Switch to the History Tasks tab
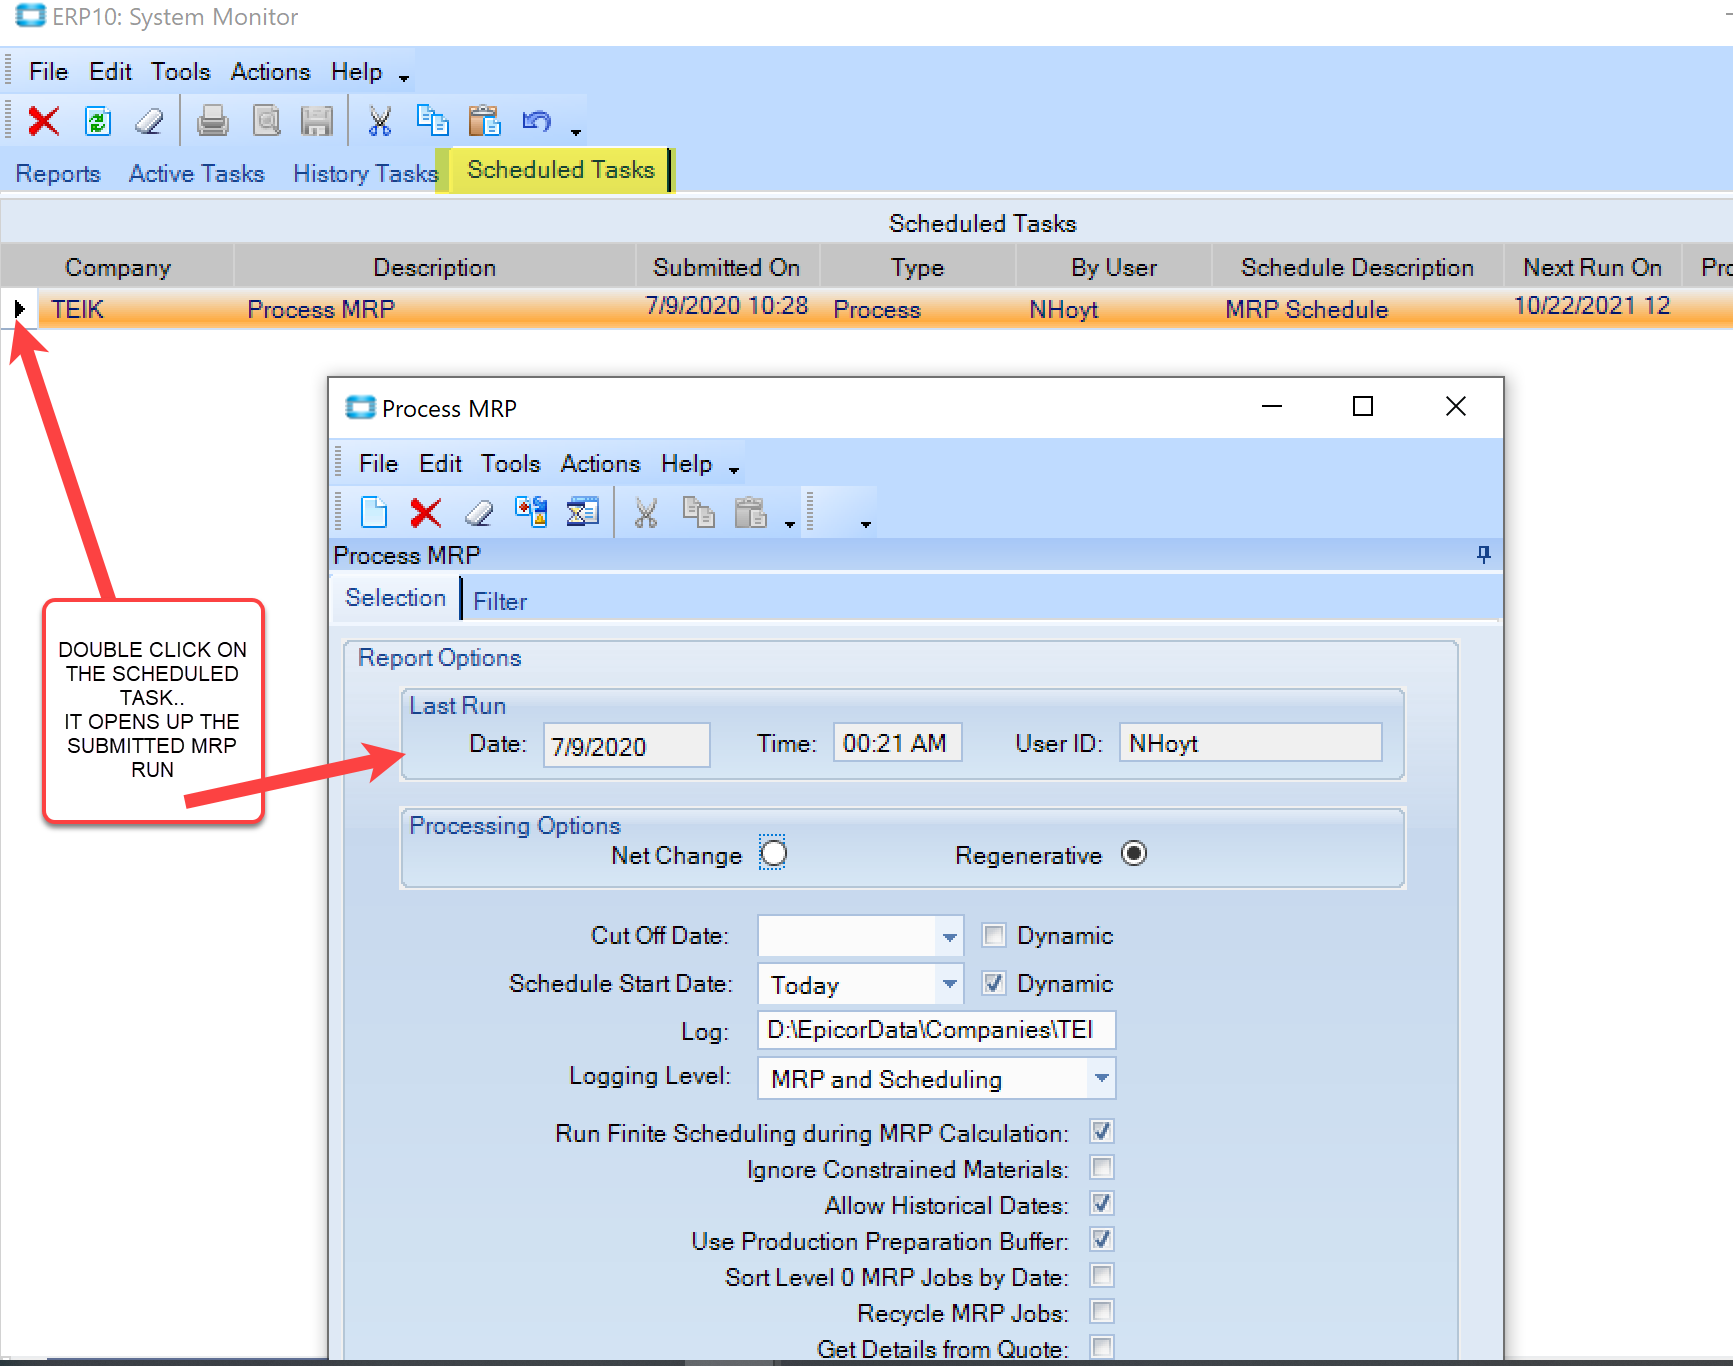This screenshot has width=1733, height=1366. pyautogui.click(x=365, y=172)
